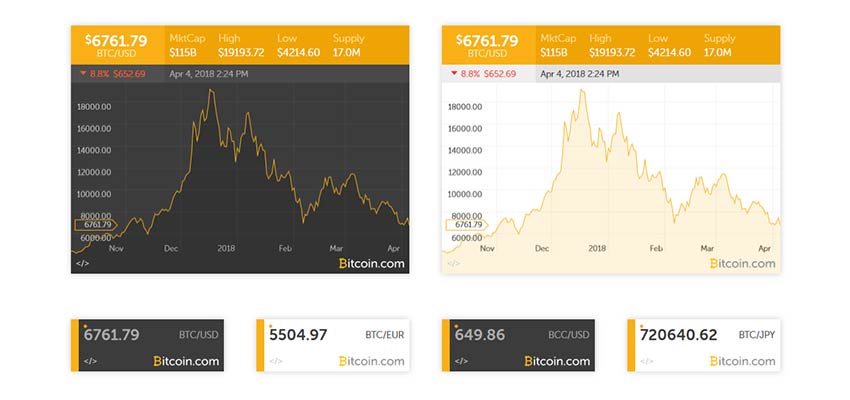The image size is (850, 400).
Task: Click red down arrow on dark chart
Action: click(x=81, y=73)
